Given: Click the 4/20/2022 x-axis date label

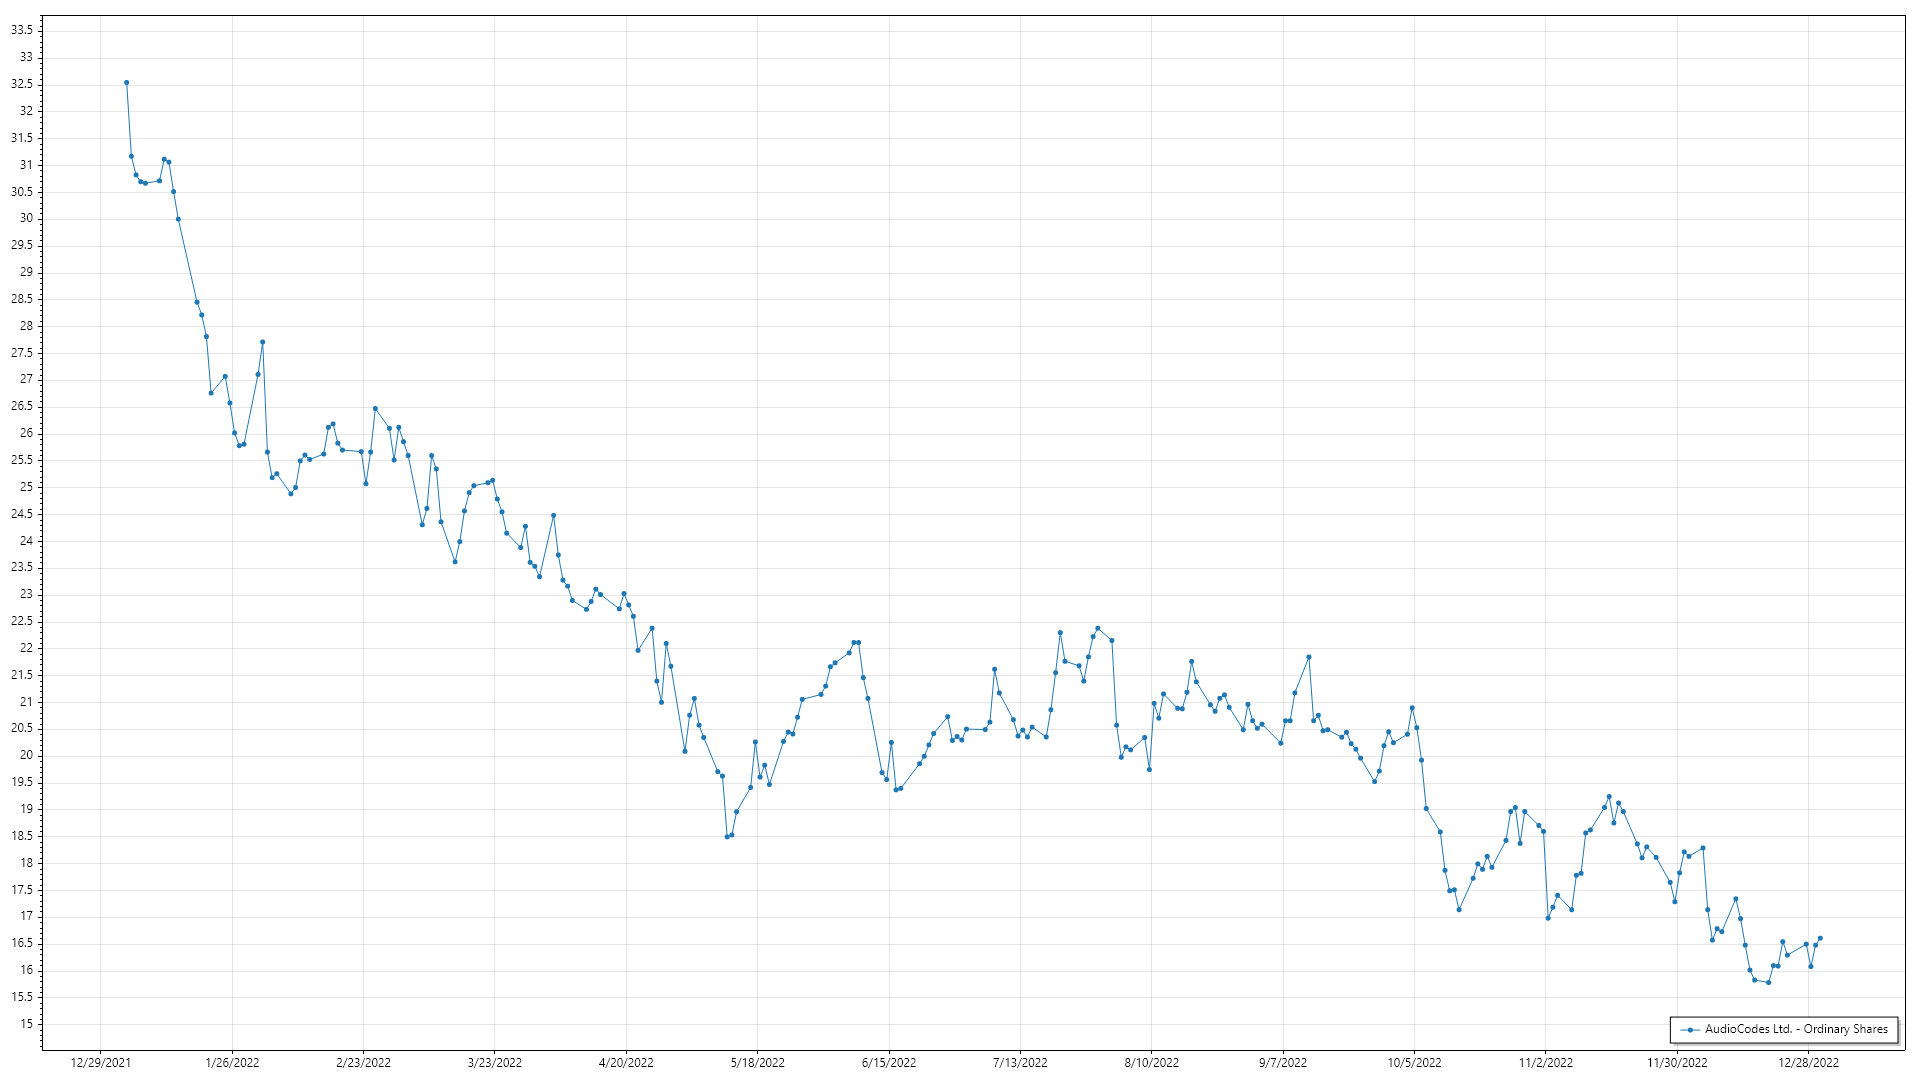Looking at the screenshot, I should tap(626, 1063).
